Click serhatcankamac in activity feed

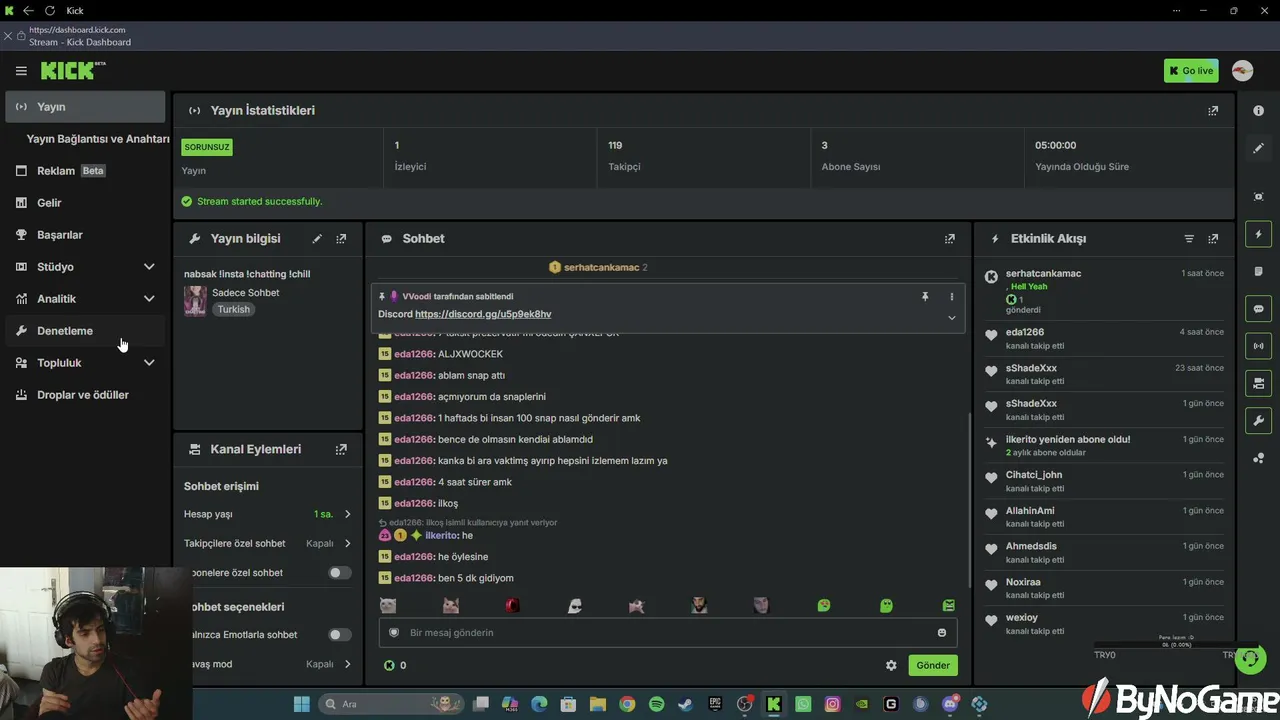coord(1043,274)
